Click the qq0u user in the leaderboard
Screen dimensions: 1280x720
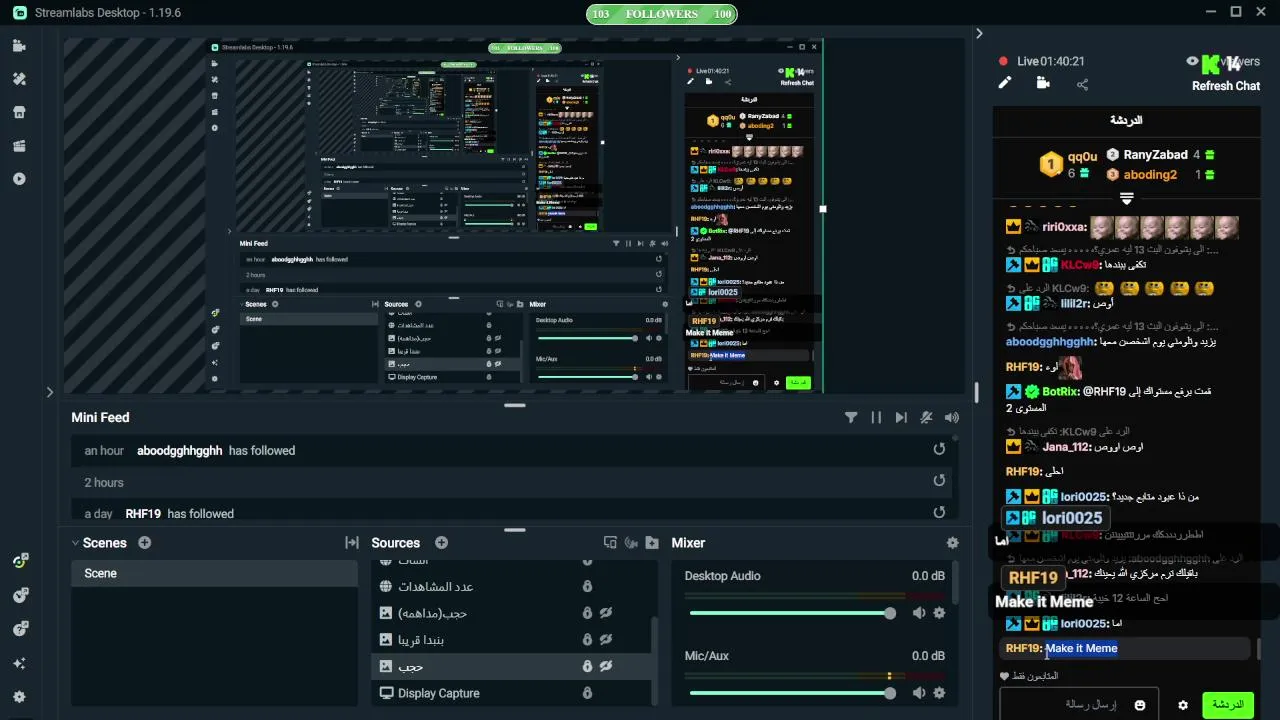pyautogui.click(x=1082, y=156)
